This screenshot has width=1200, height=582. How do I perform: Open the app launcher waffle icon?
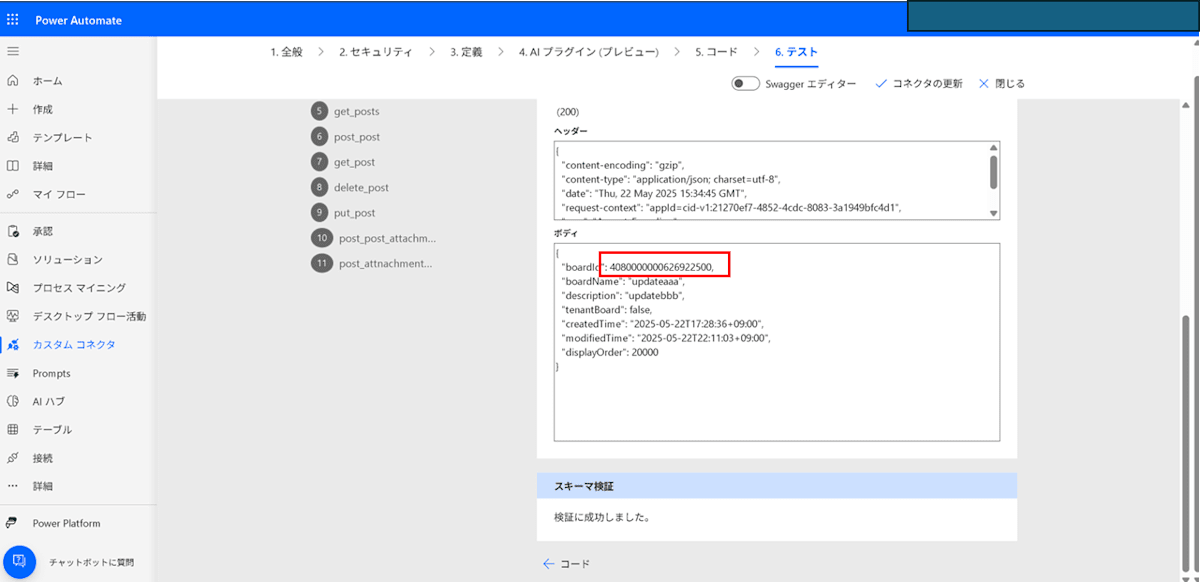[x=13, y=20]
